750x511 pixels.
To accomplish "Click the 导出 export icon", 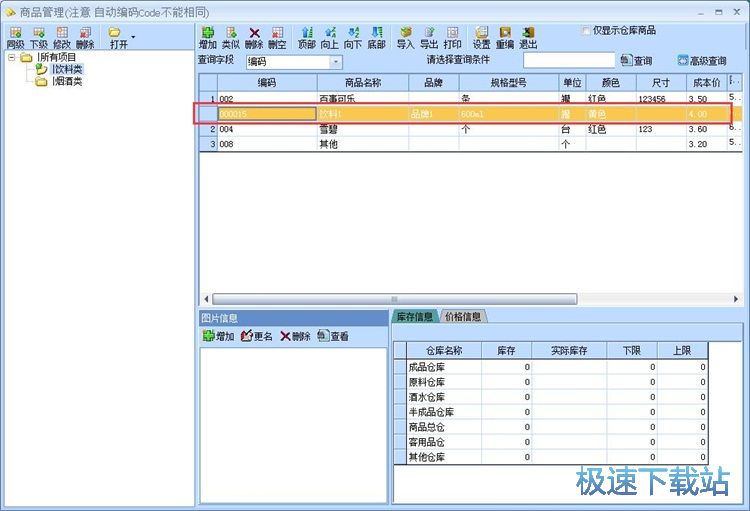I will tap(429, 38).
